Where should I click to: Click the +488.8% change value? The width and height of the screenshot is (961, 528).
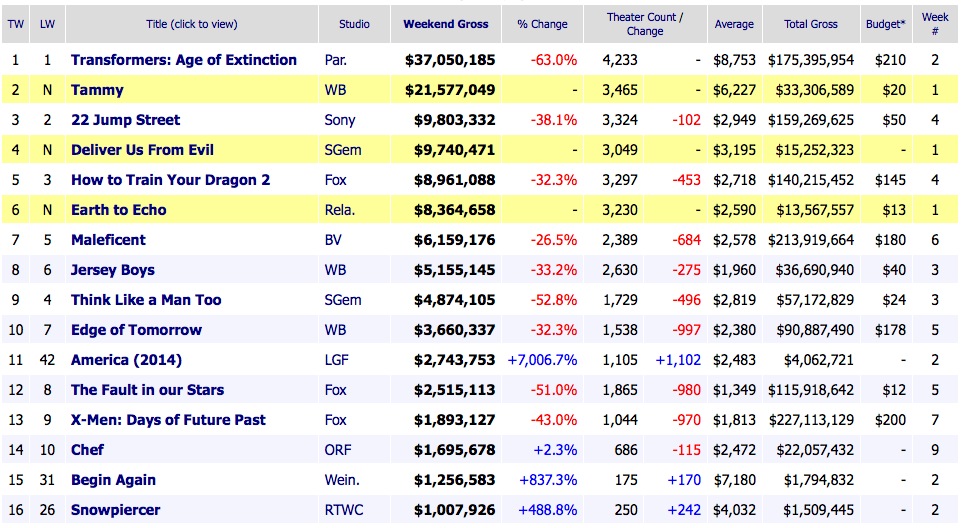(548, 510)
